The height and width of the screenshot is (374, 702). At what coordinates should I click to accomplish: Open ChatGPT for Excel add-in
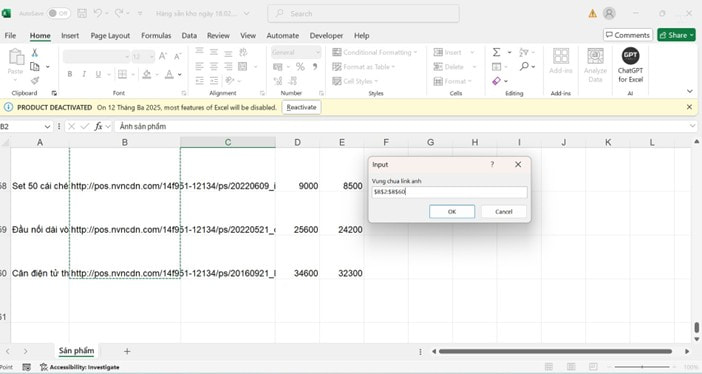[x=630, y=64]
